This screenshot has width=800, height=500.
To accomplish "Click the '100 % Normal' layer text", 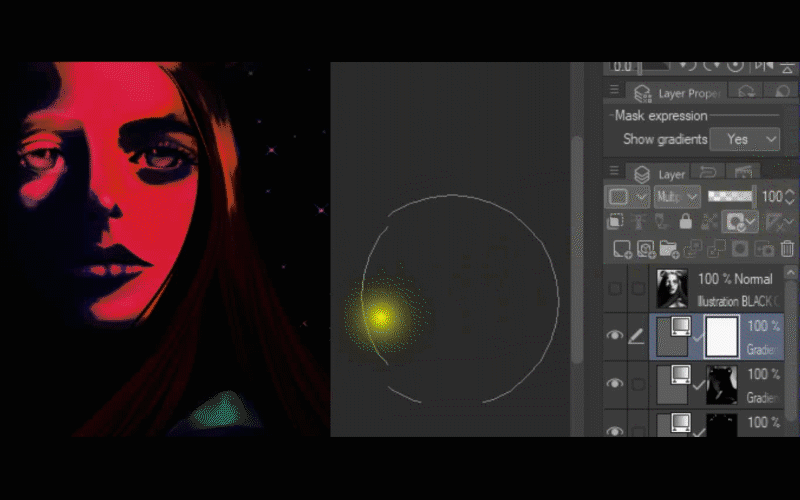I will 735,279.
